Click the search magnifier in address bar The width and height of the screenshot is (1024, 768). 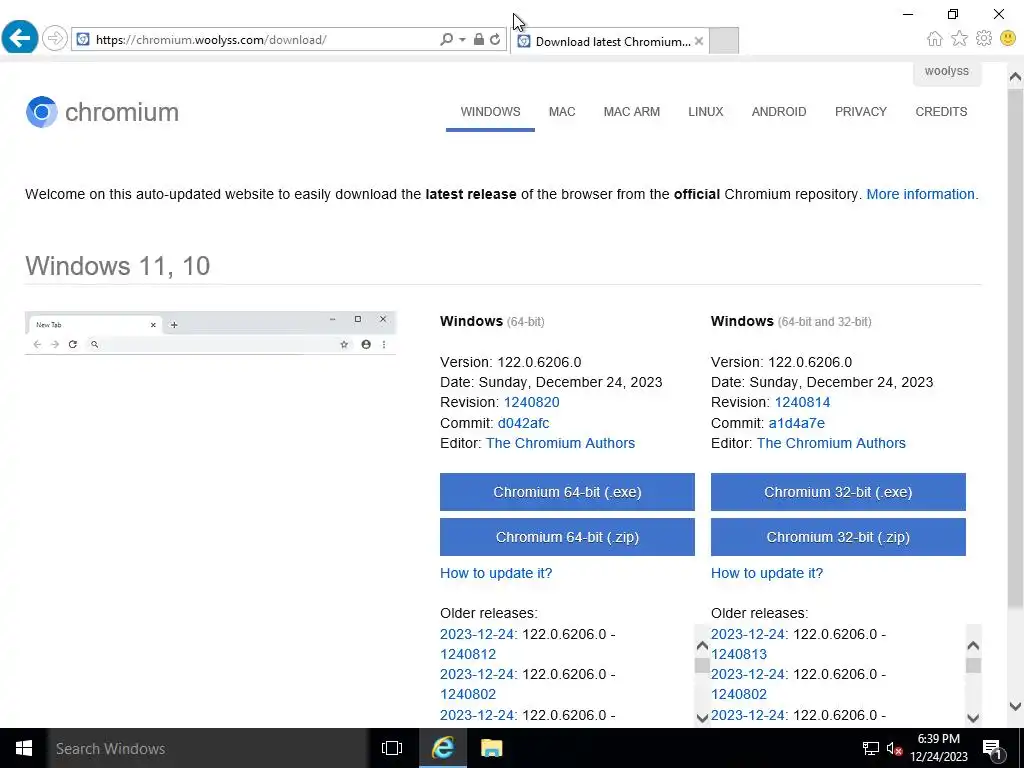point(446,39)
